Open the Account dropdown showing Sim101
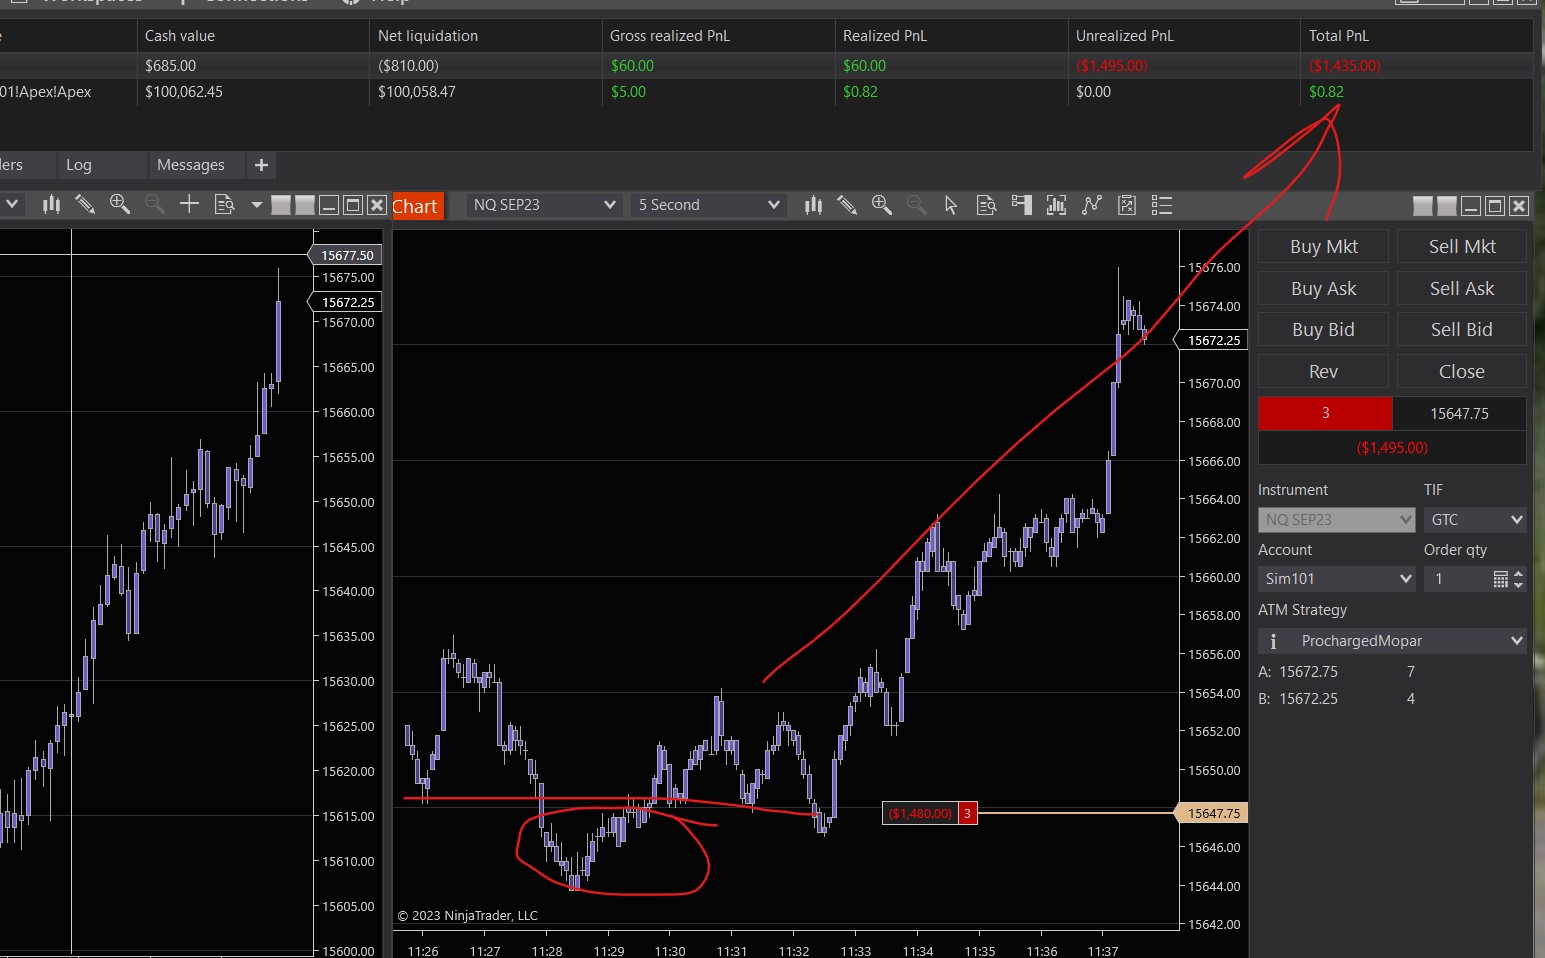The width and height of the screenshot is (1545, 958). 1337,579
